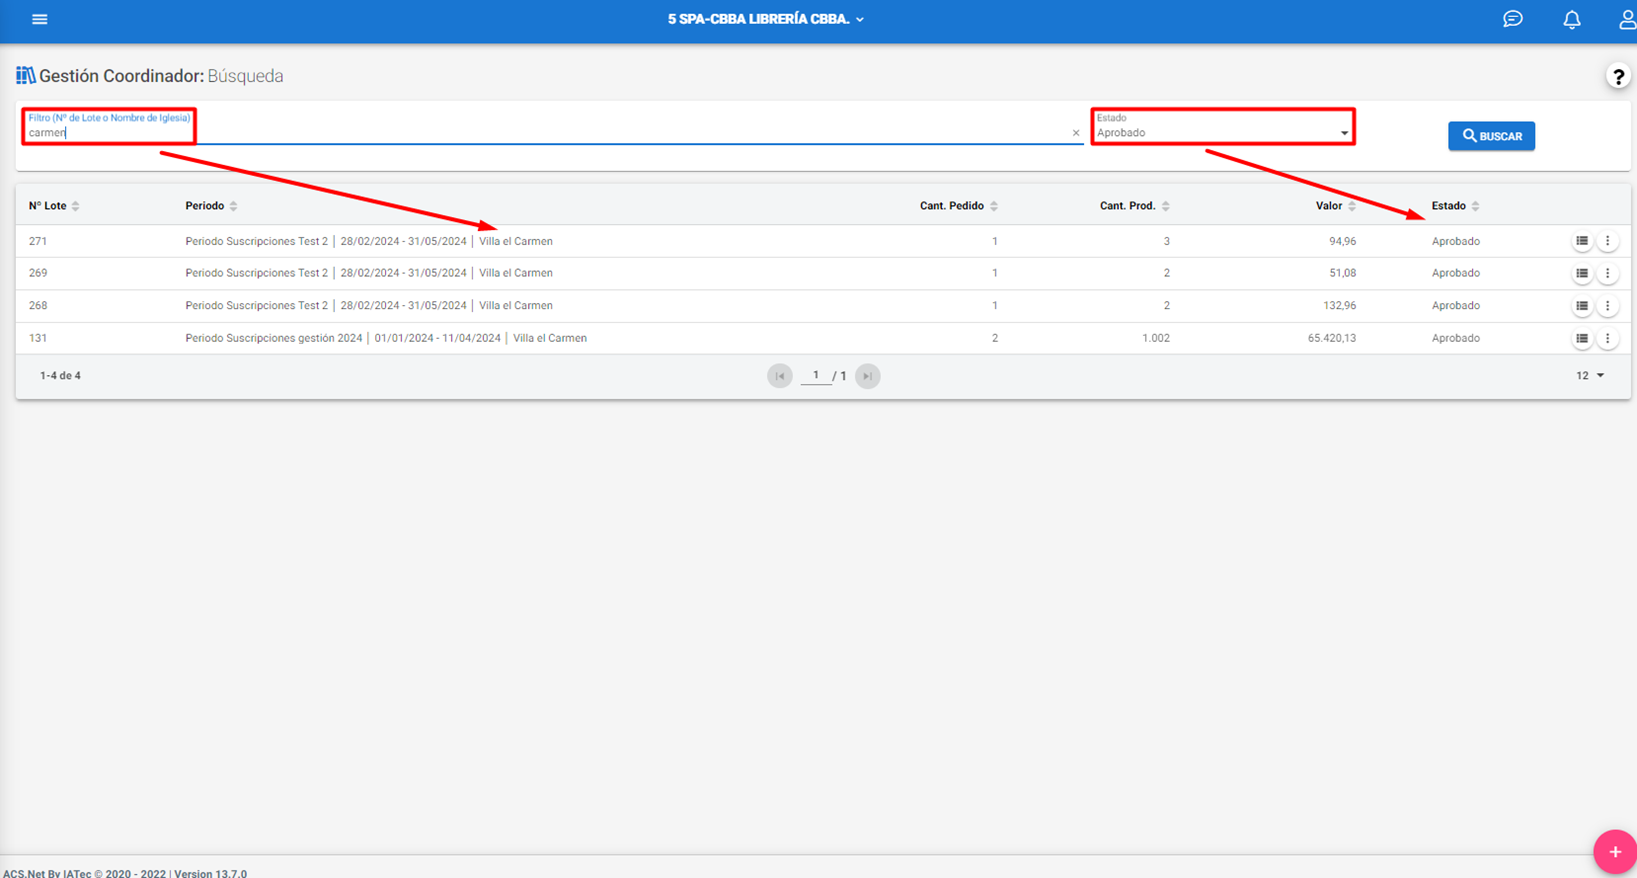
Task: Sort table by Cant. Pedido column
Action: (x=959, y=206)
